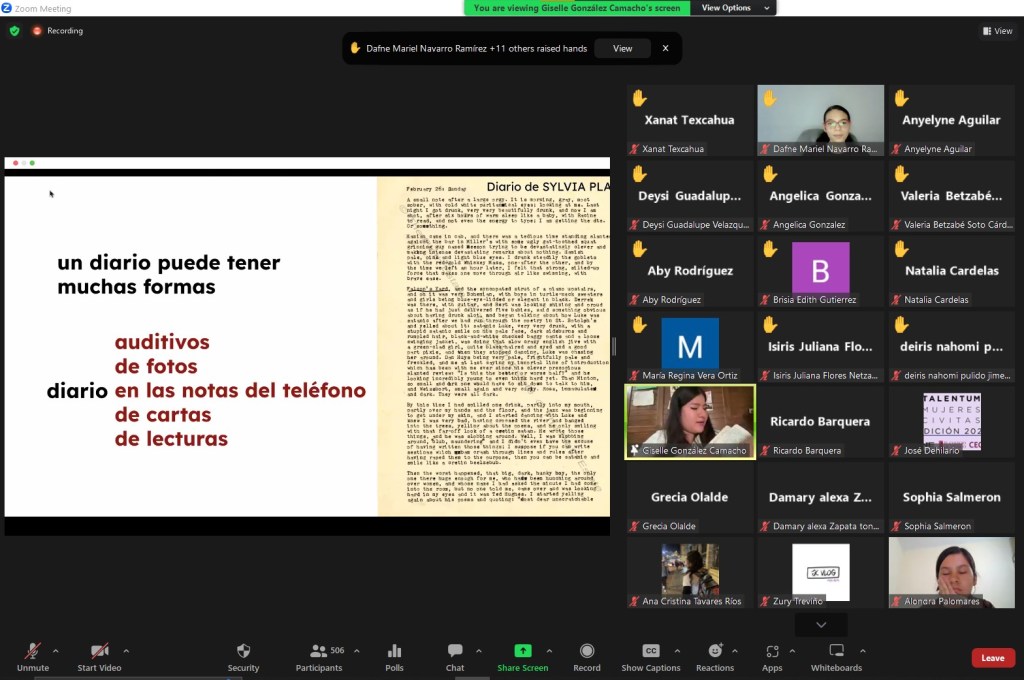Expand audio options arrow beside Unmute

(x=55, y=650)
